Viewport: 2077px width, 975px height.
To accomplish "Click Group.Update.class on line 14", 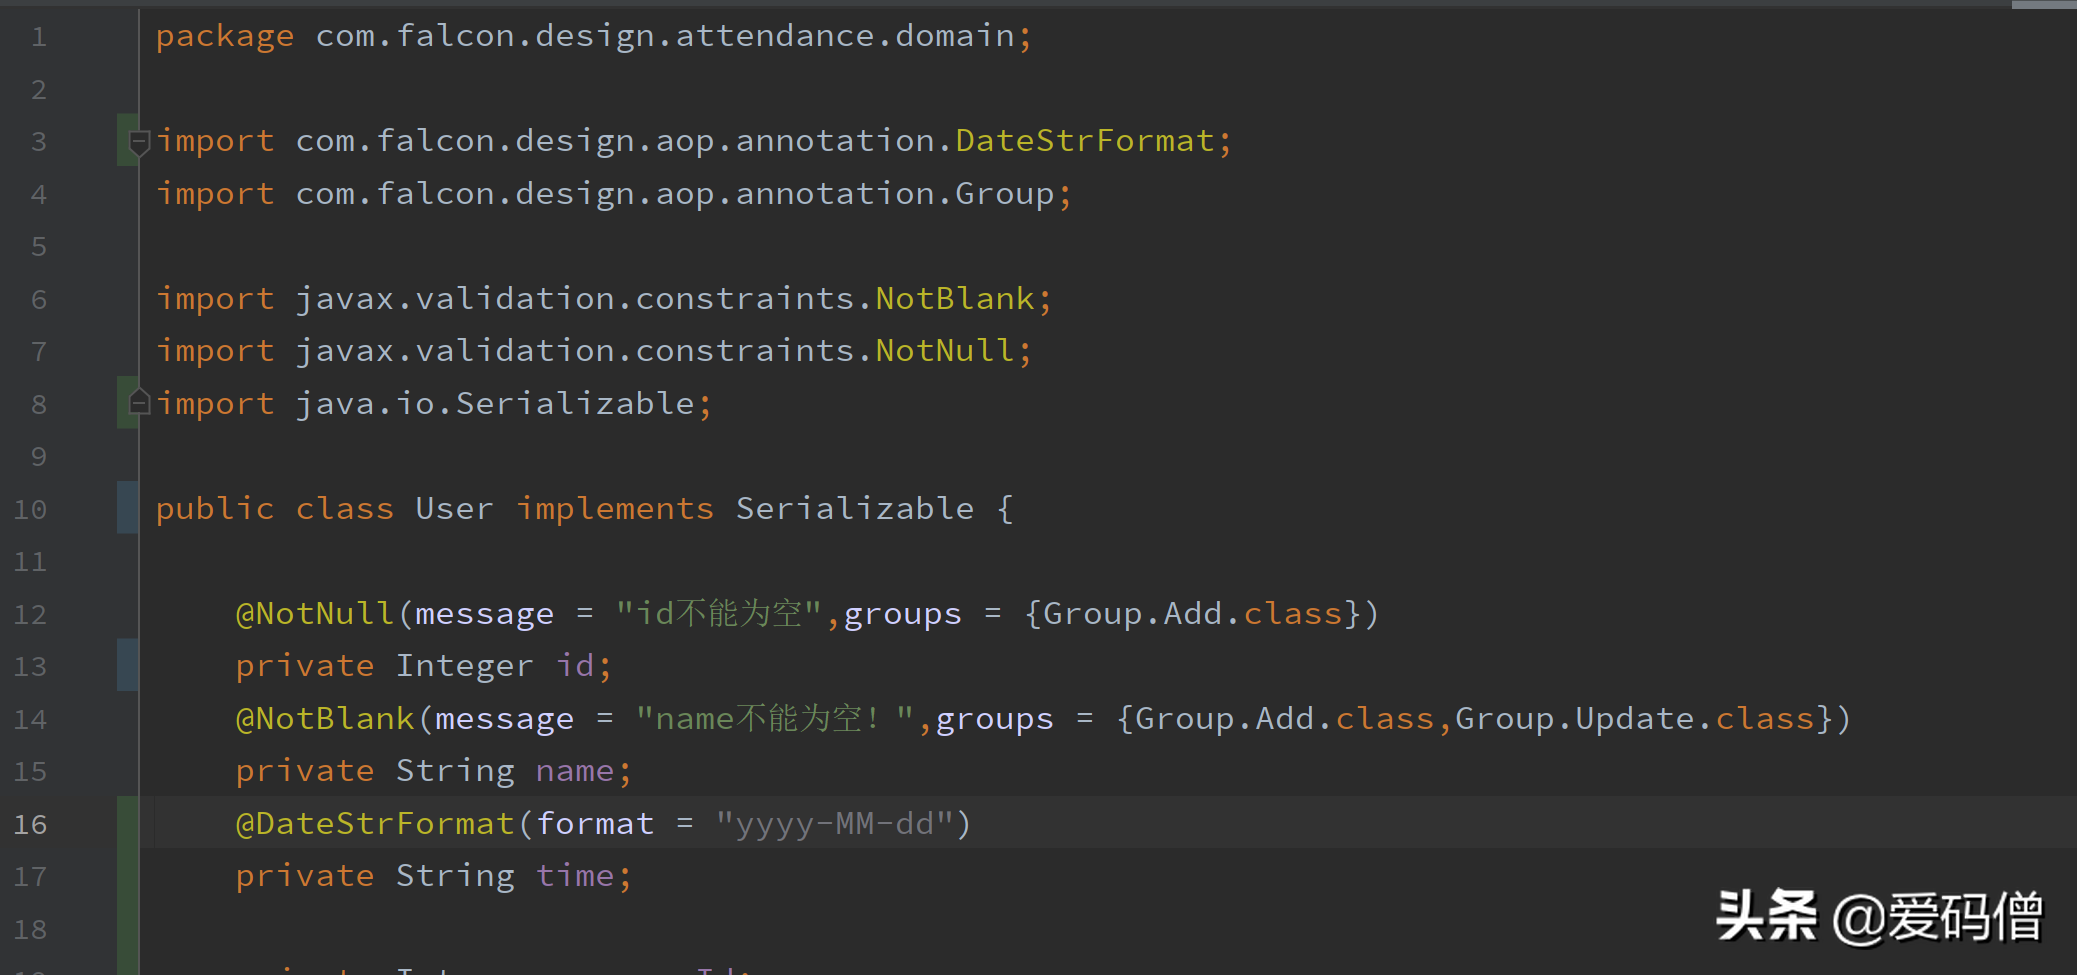I will point(1635,719).
